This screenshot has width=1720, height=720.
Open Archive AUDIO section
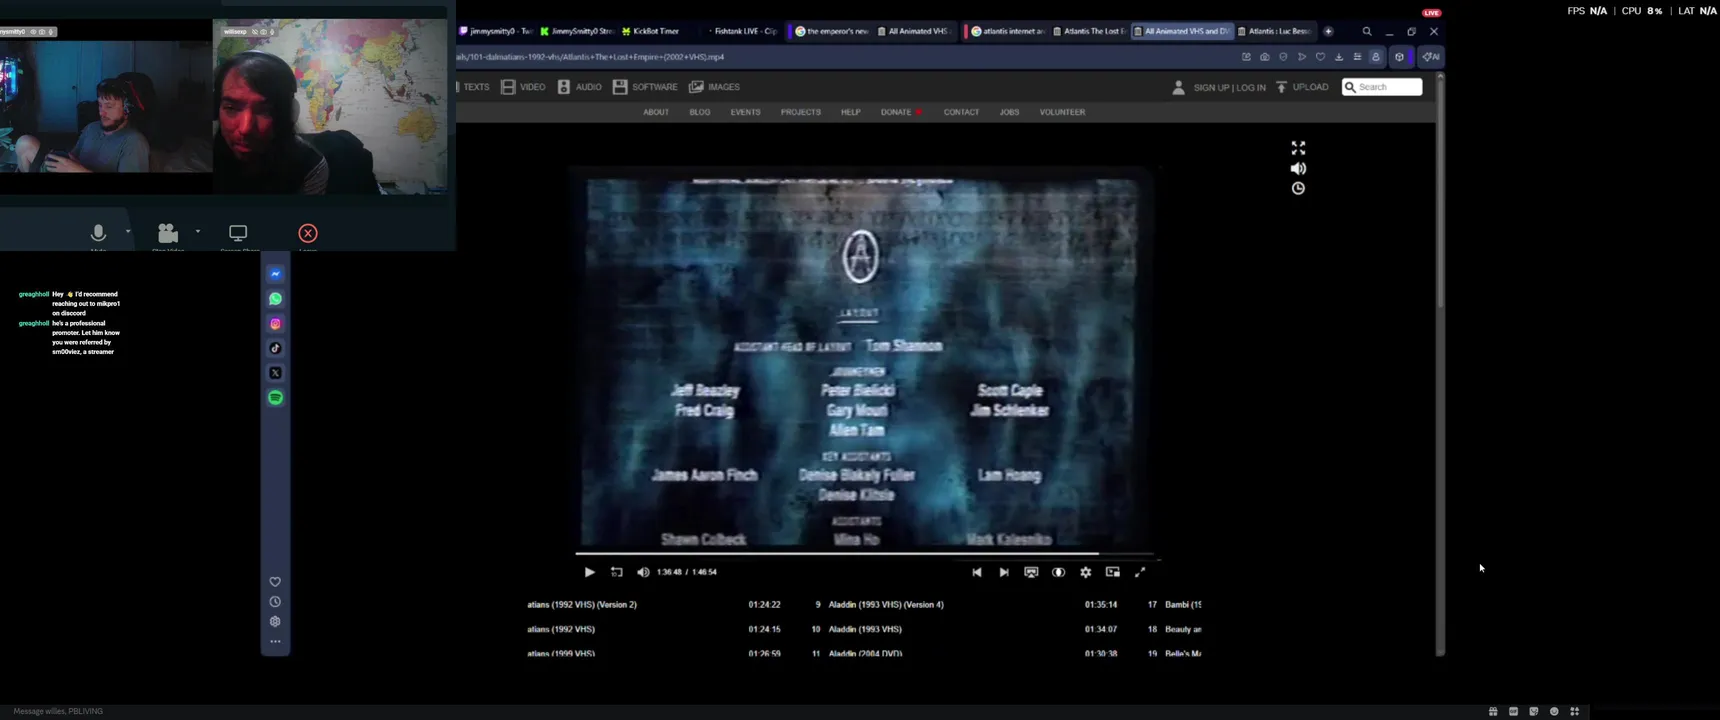(x=579, y=87)
